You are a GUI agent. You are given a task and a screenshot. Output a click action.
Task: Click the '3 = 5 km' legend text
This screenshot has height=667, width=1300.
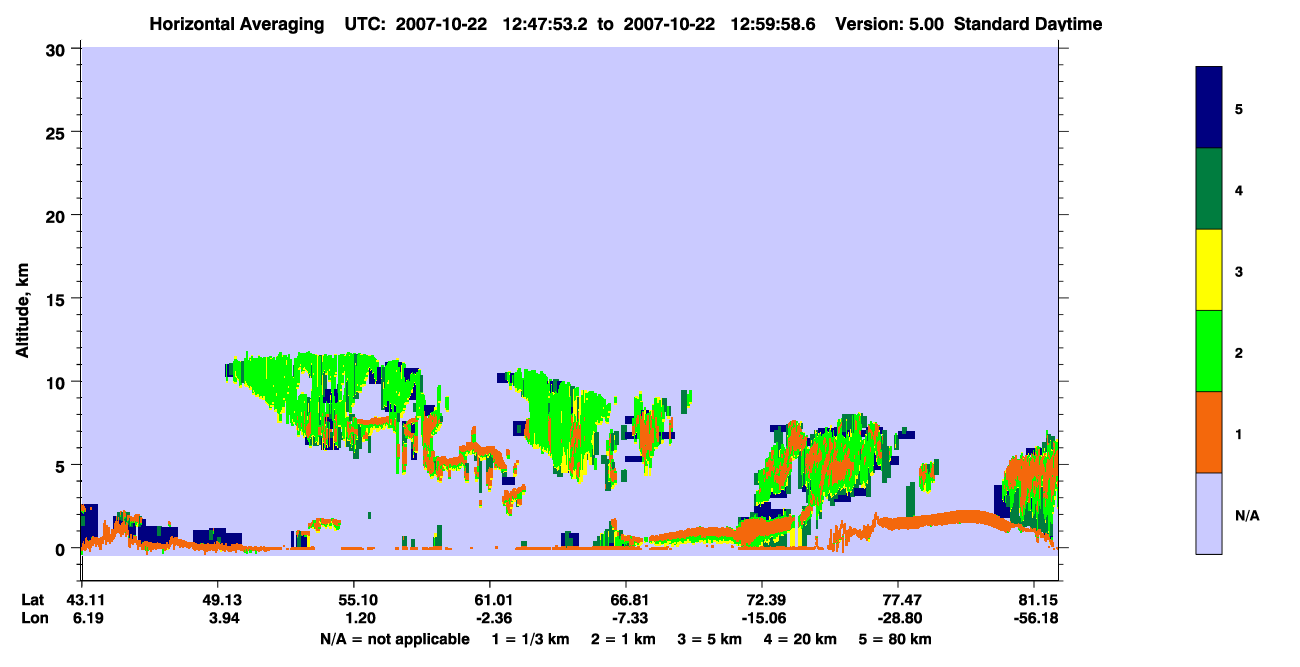point(711,639)
